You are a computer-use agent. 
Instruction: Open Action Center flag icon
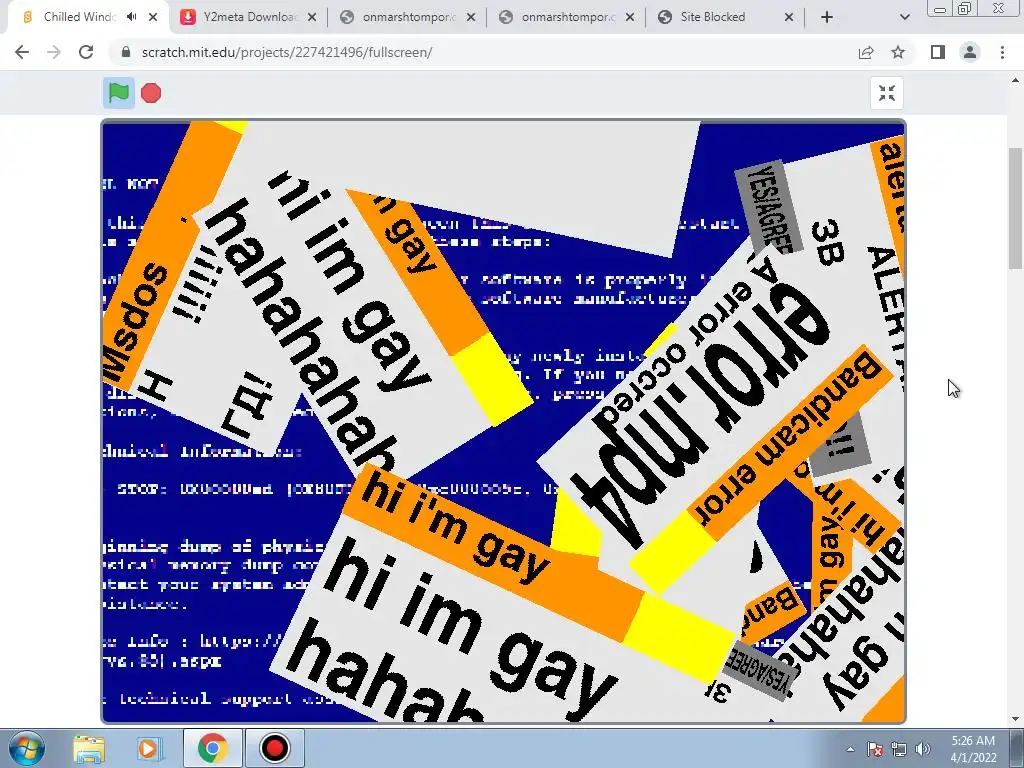point(875,749)
